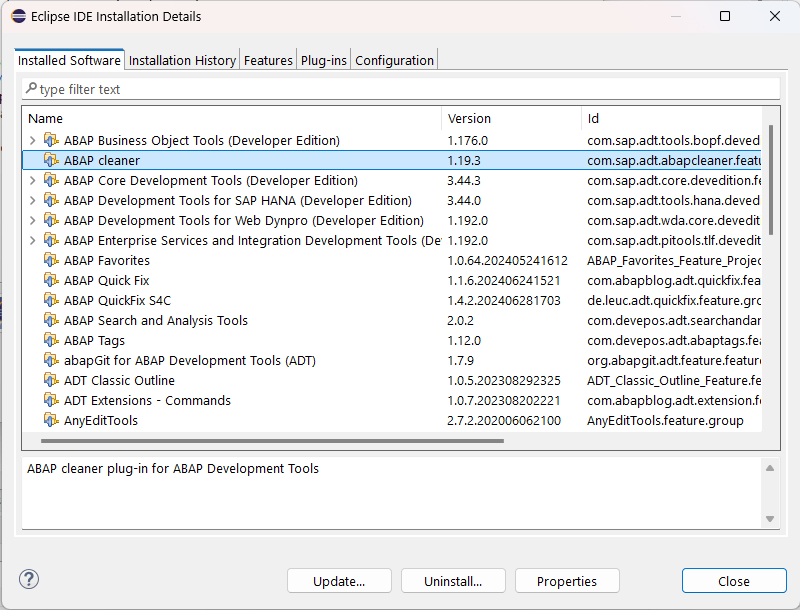Expand ABAP Business Object Tools (Developer Edition)
Viewport: 800px width, 610px height.
tap(33, 140)
